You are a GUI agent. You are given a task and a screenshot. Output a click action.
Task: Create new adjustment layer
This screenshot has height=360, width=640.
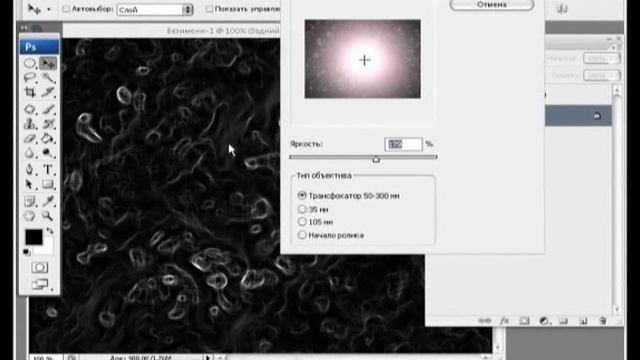tap(544, 321)
